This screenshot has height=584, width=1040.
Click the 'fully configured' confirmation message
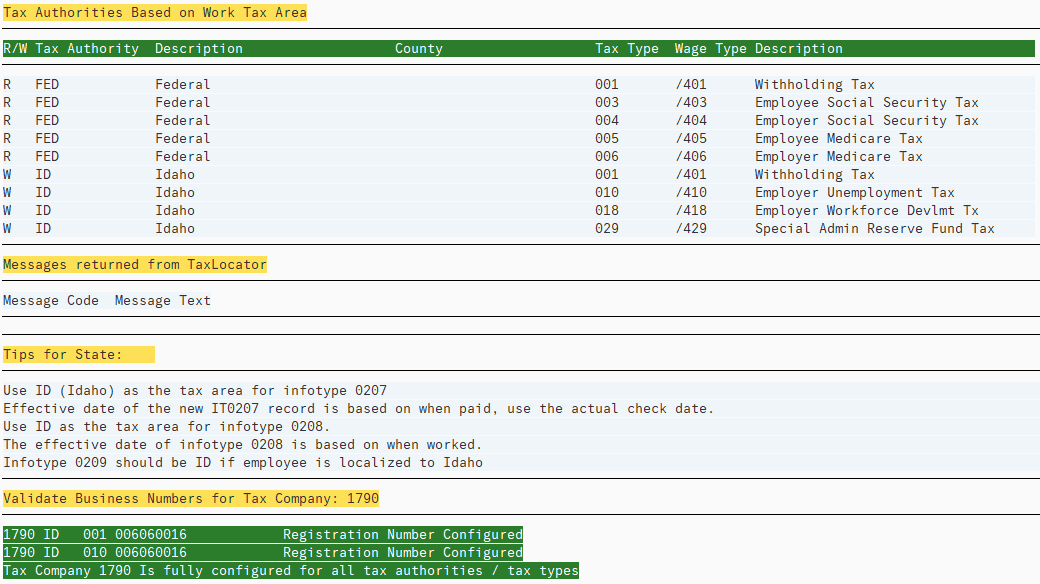(290, 570)
